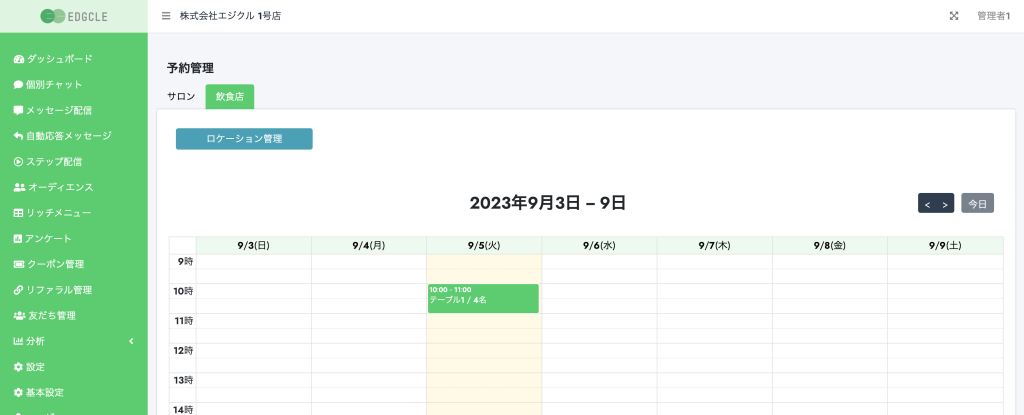Open リファラル管理 link icon entry

click(x=52, y=290)
